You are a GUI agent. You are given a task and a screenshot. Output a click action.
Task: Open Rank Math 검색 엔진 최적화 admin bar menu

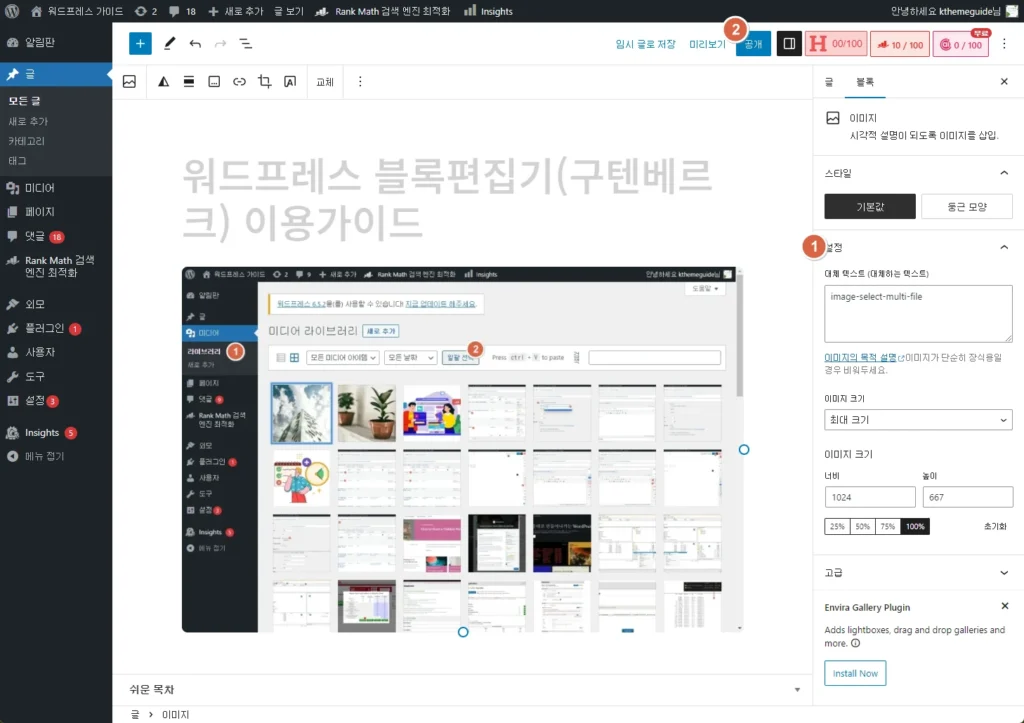[x=383, y=11]
